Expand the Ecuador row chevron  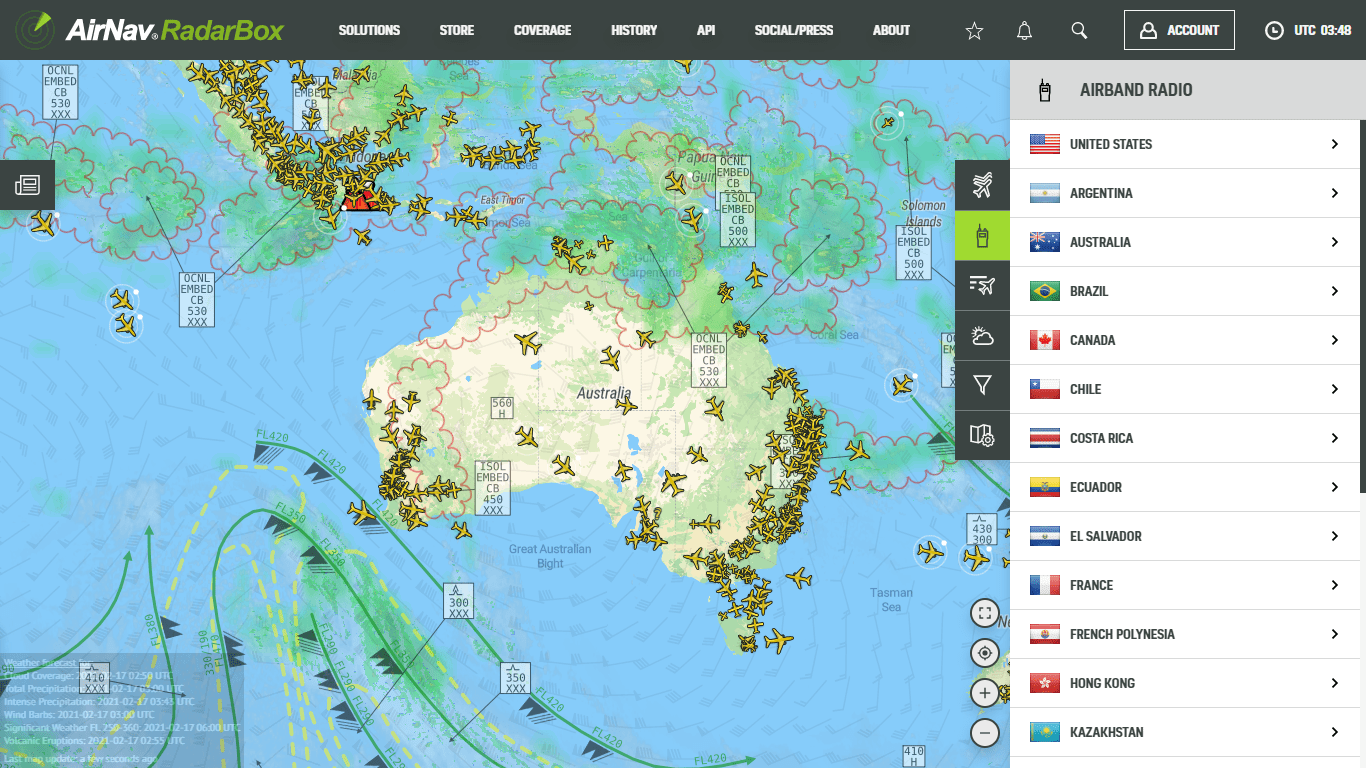[x=1335, y=487]
